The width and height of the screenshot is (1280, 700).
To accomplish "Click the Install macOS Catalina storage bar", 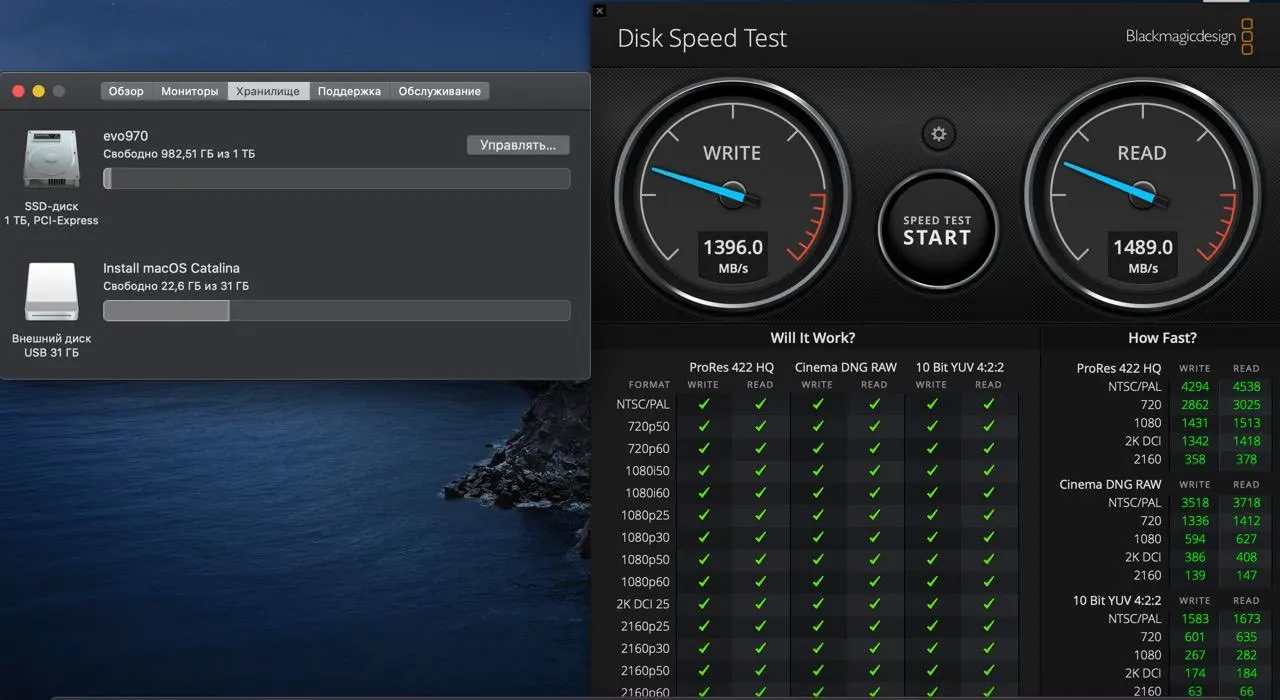I will pyautogui.click(x=337, y=310).
